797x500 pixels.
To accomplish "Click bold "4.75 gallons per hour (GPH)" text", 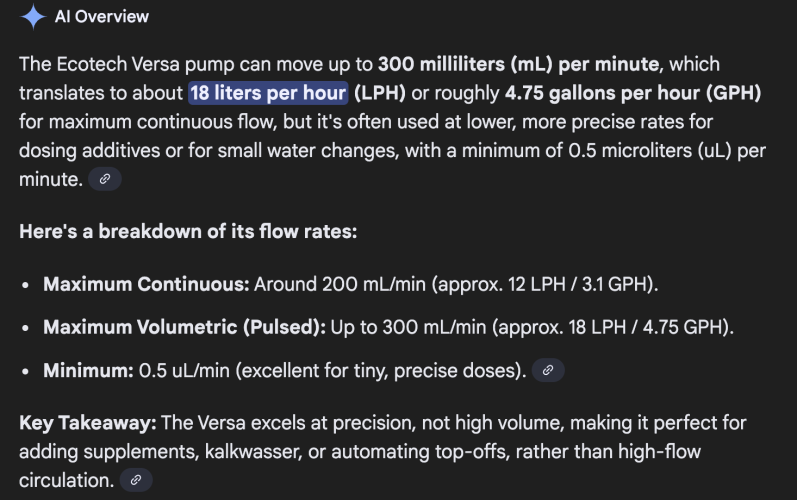I will coord(633,93).
